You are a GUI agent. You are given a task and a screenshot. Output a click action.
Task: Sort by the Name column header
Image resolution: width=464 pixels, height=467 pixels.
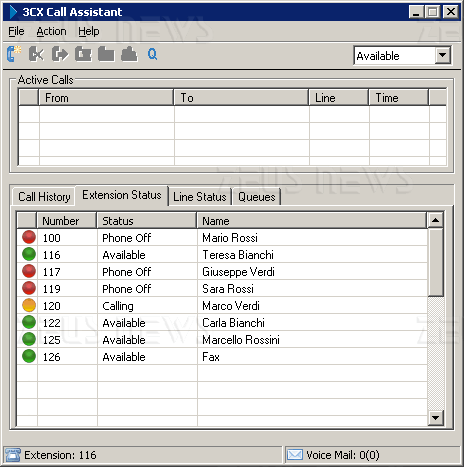coord(312,221)
